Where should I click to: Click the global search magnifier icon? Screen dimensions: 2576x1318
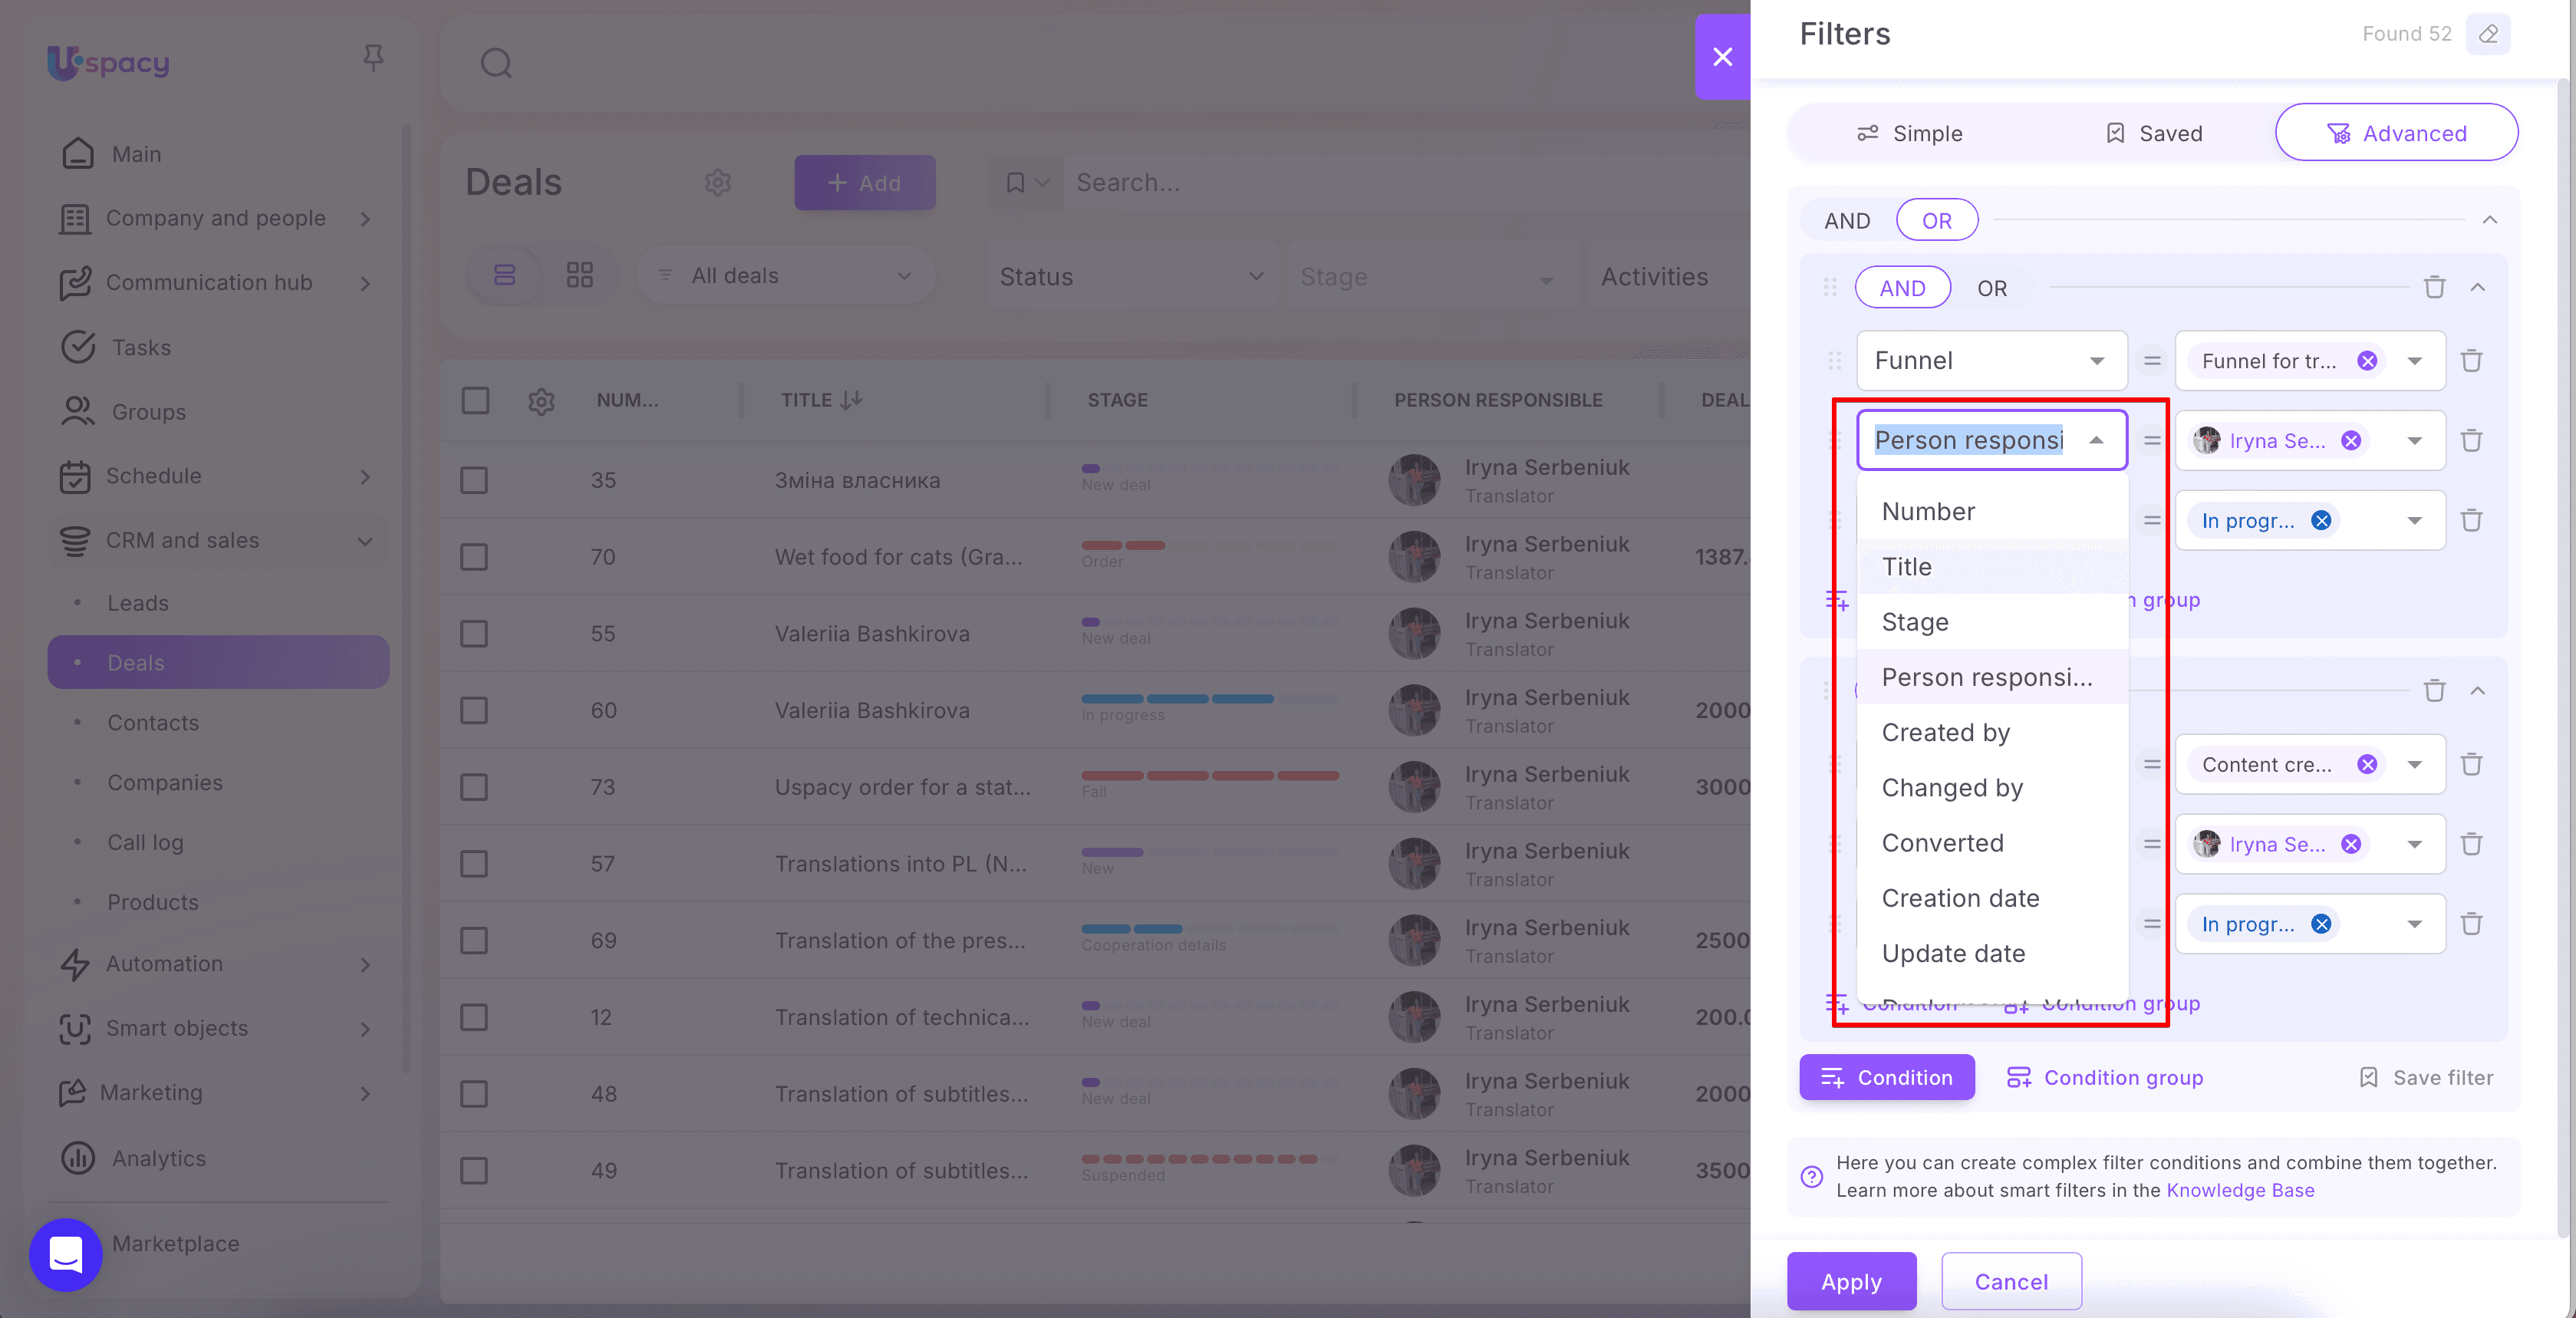[496, 63]
